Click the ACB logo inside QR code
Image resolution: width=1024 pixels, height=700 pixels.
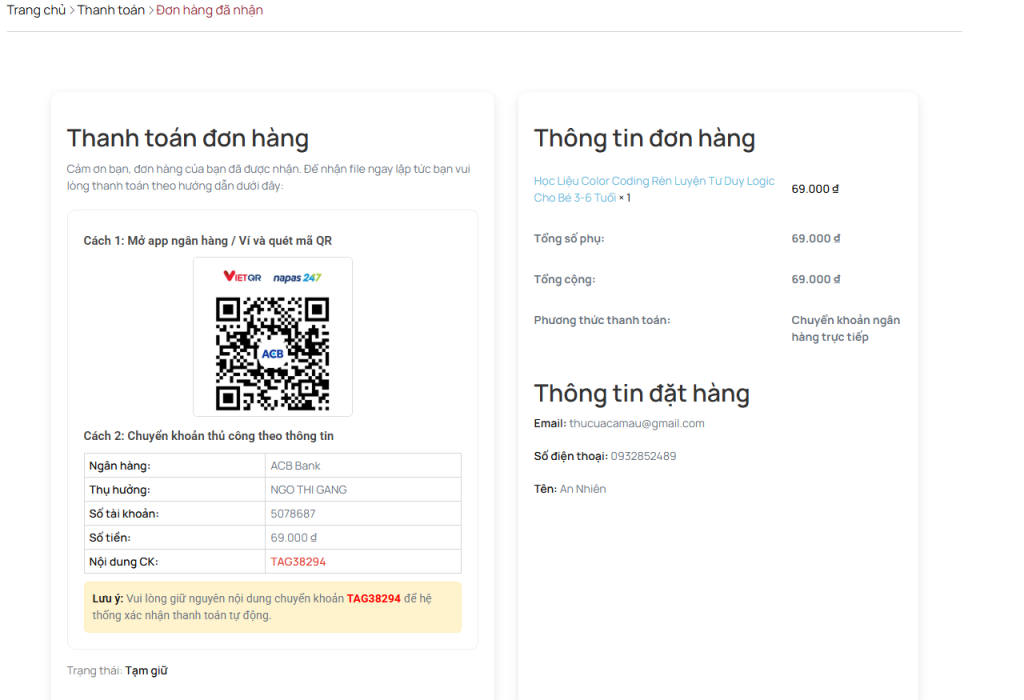(x=272, y=353)
